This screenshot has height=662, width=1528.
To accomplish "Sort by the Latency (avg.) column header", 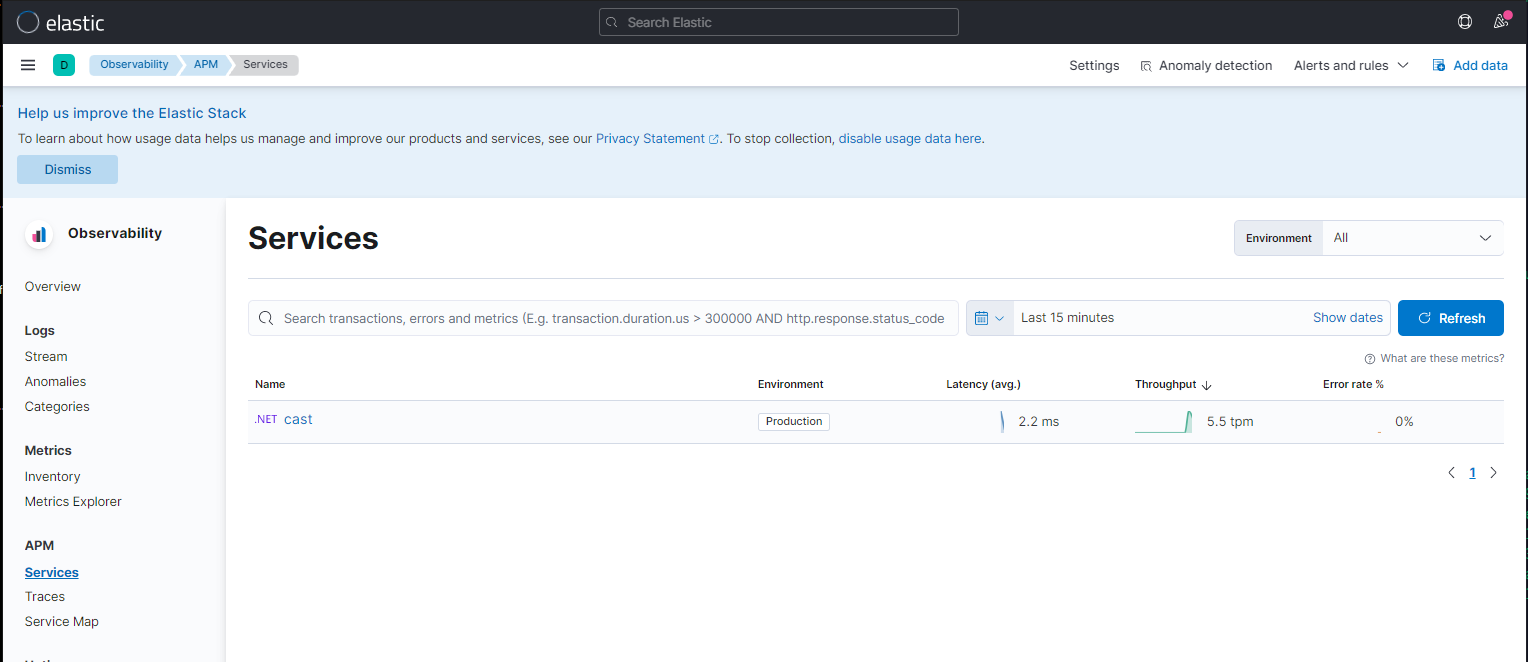I will (x=983, y=385).
